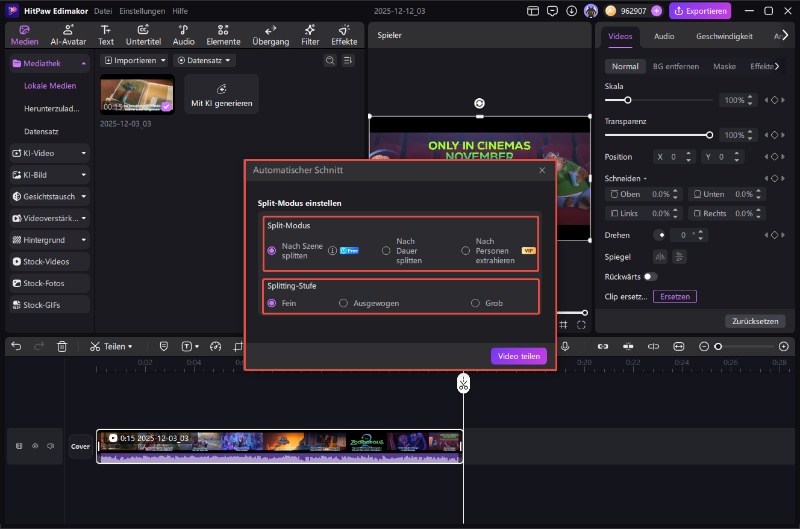Switch to the Audio properties tab

664,36
